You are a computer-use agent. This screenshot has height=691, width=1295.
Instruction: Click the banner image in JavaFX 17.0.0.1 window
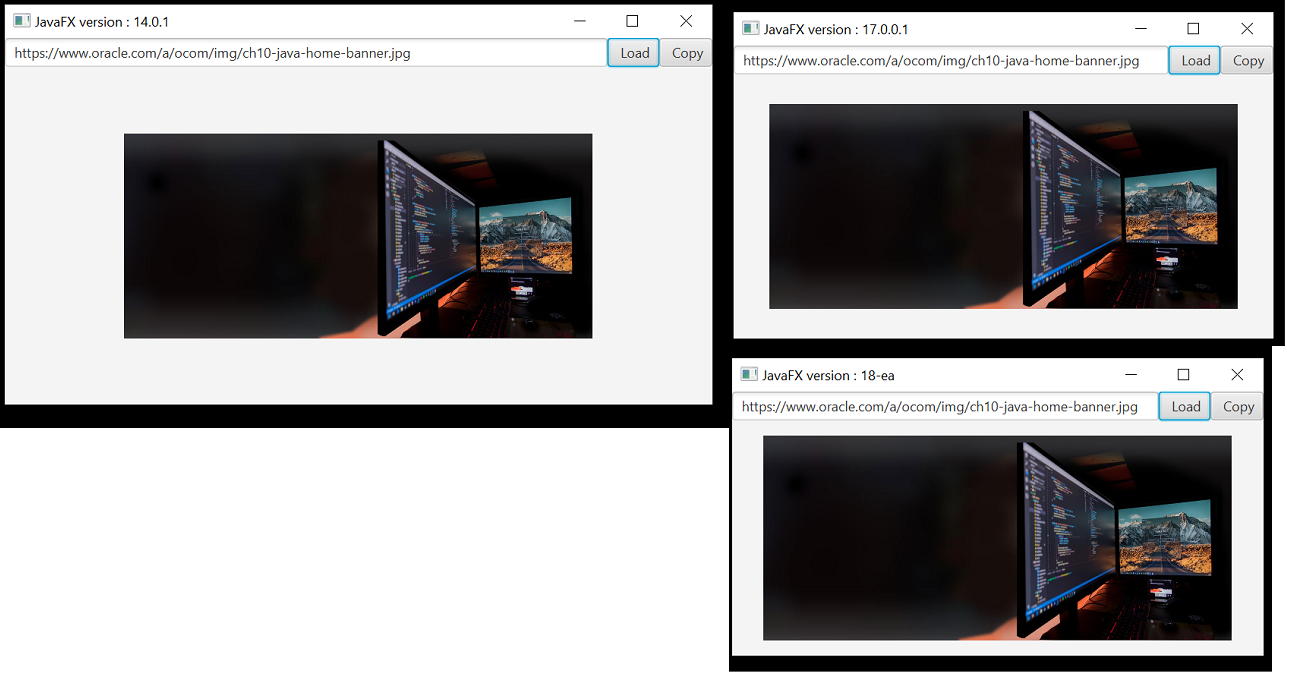pos(1003,206)
